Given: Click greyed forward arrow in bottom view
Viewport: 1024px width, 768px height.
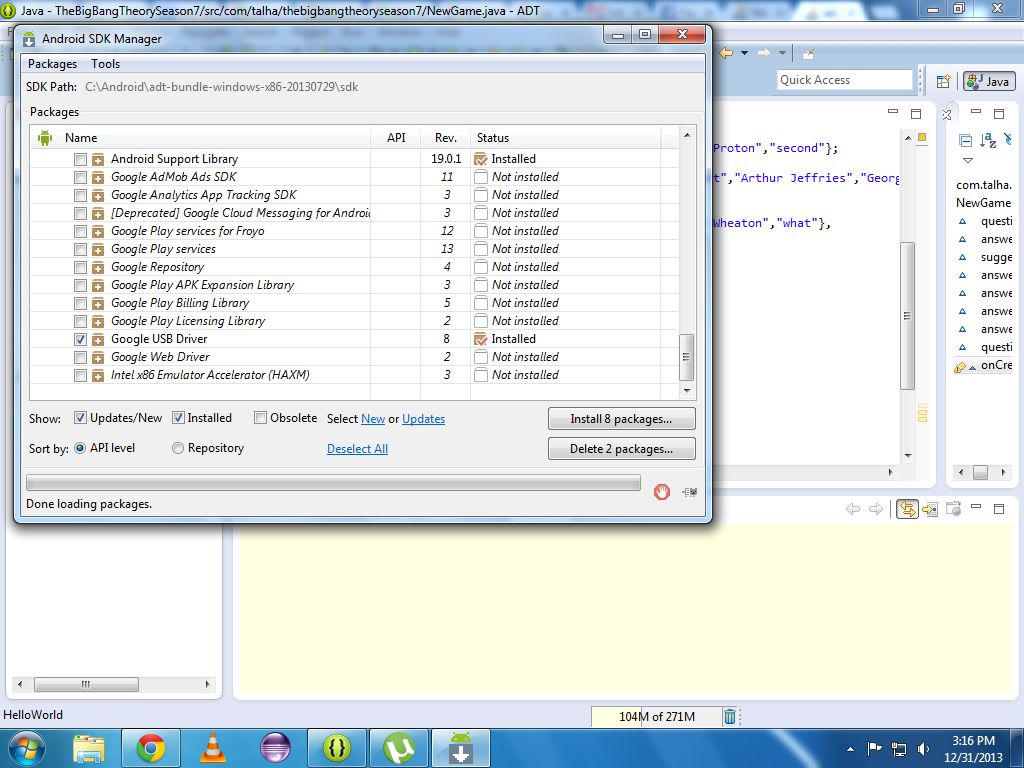Looking at the screenshot, I should [876, 509].
